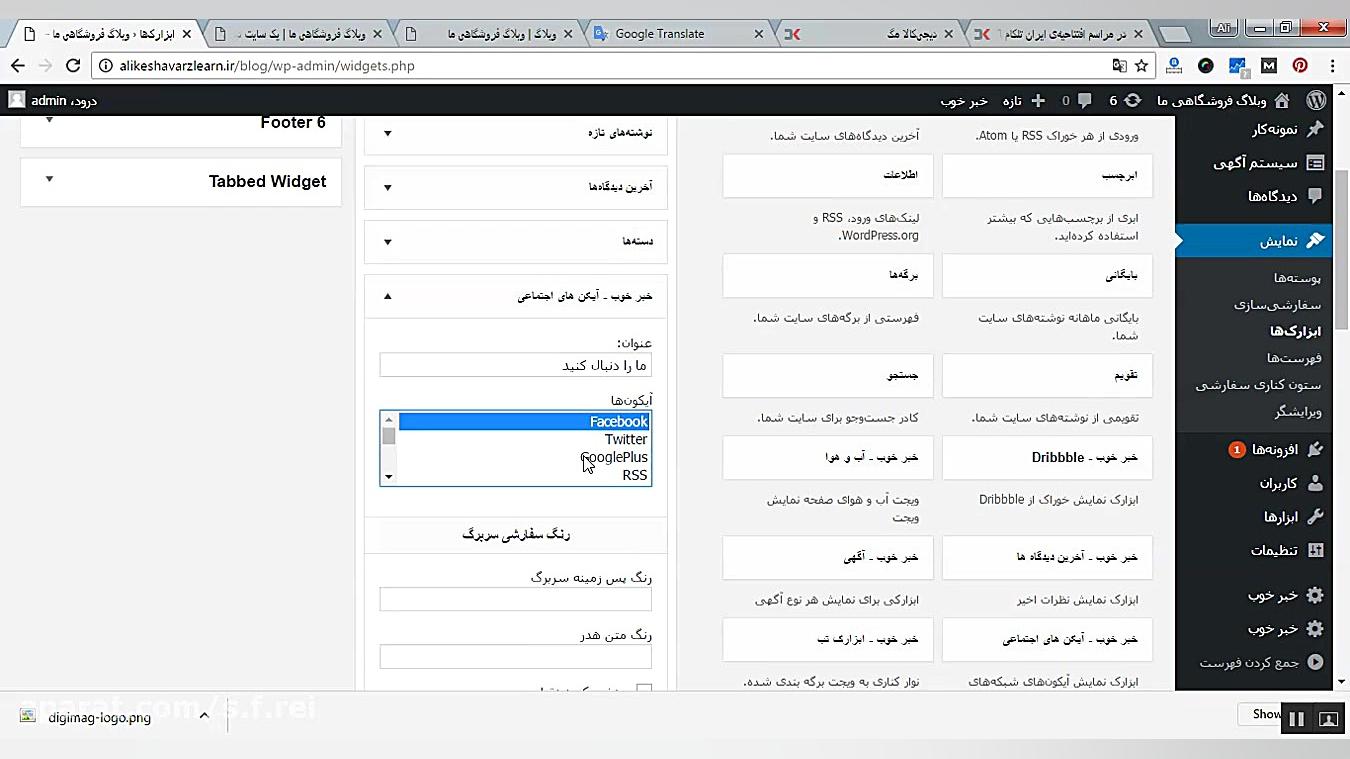Click the title field containing ما را دنبال کنید
Viewport: 1350px width, 759px height.
(x=515, y=365)
